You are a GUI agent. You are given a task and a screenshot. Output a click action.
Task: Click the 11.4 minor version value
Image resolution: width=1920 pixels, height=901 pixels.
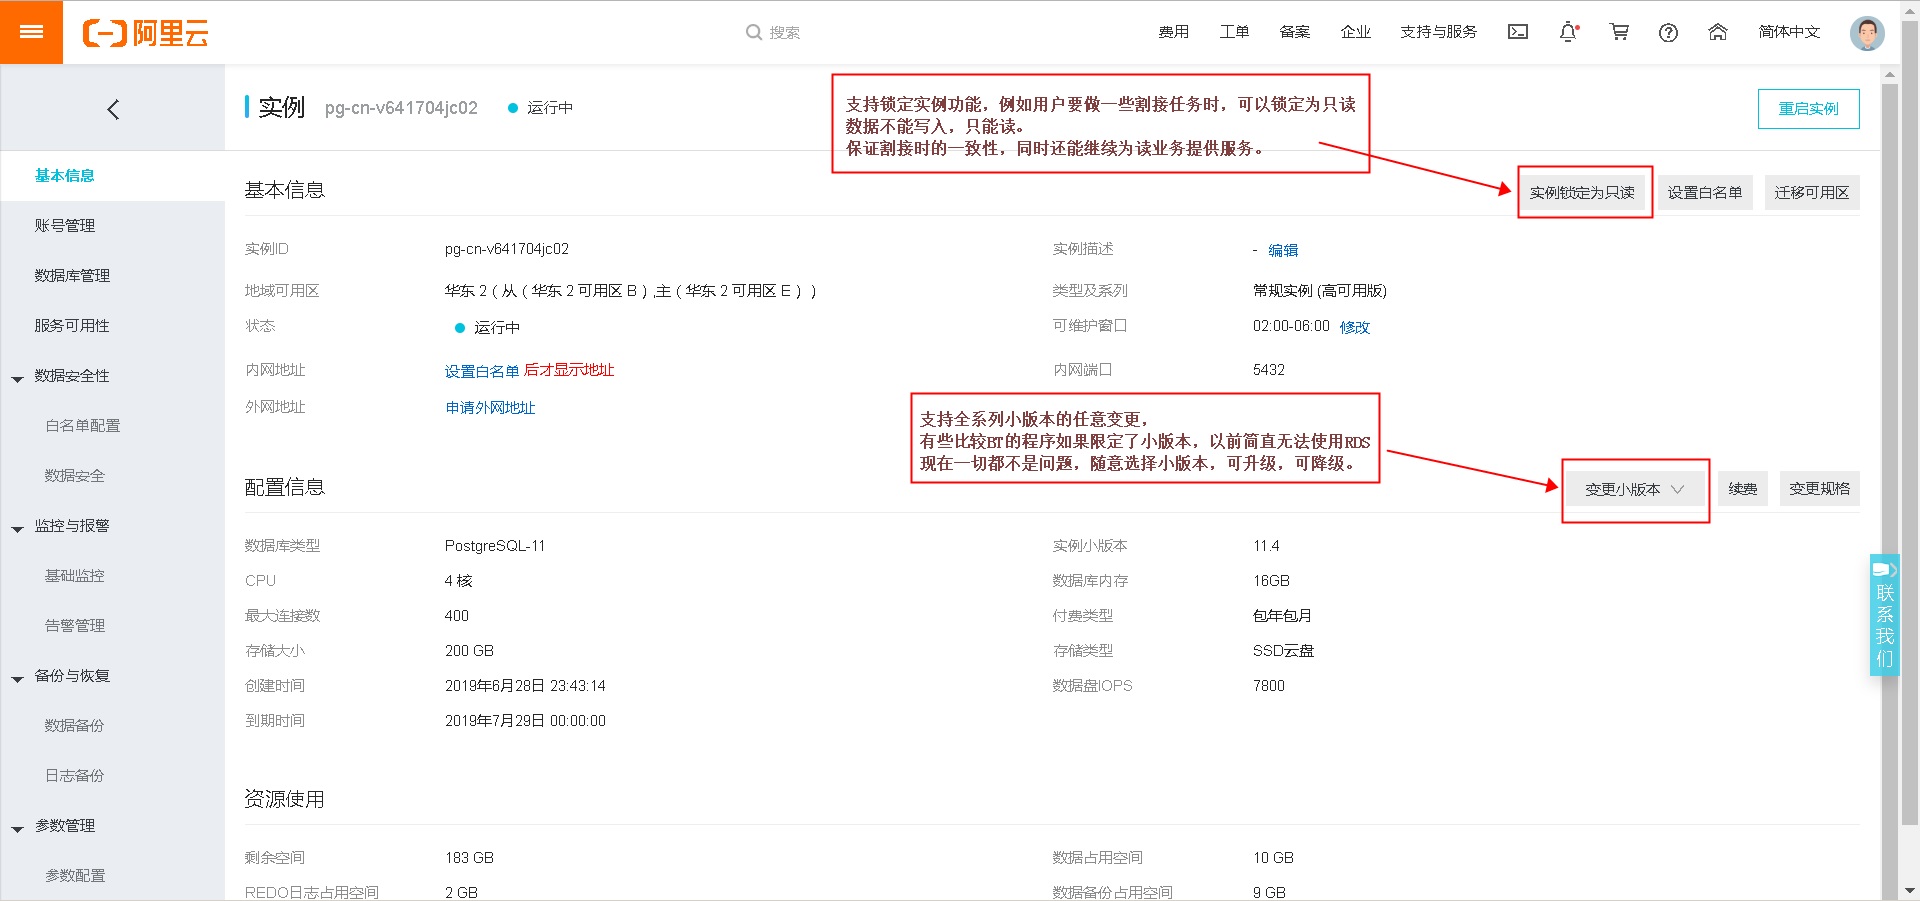click(x=1266, y=546)
